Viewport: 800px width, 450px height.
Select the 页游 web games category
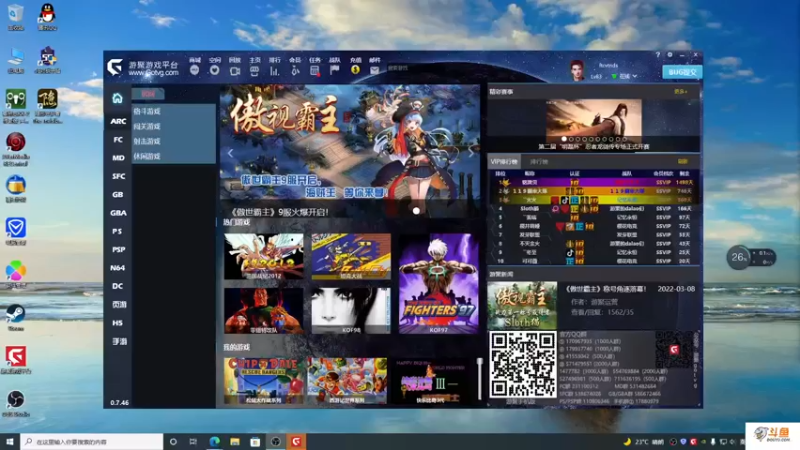pos(118,305)
